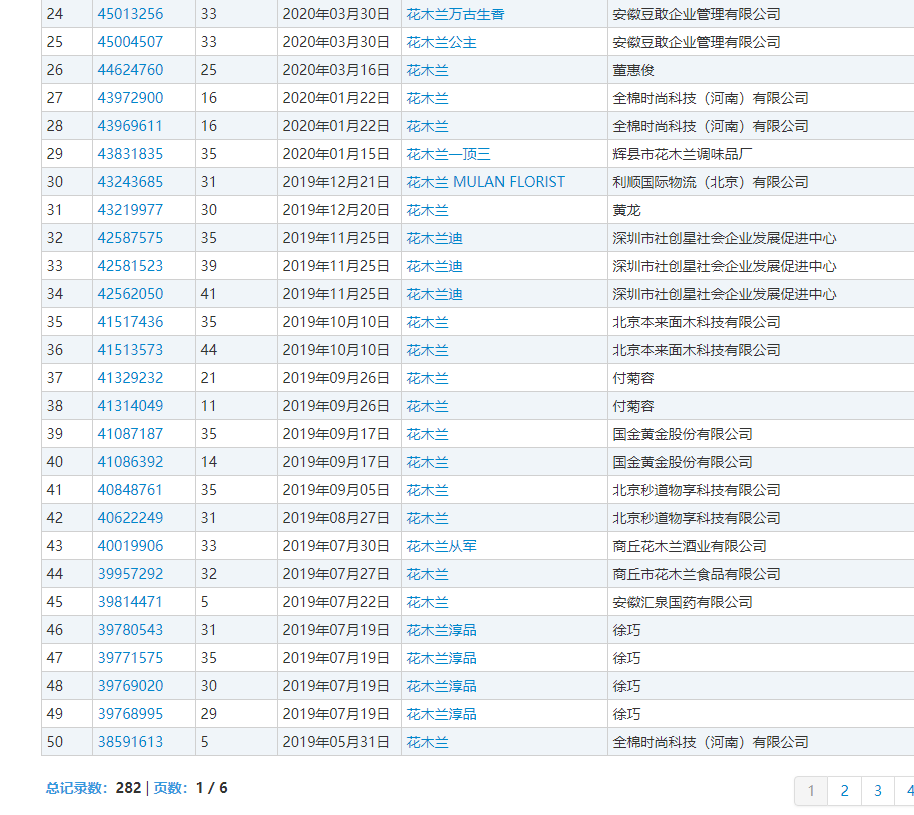Open application number 38591613

point(130,742)
